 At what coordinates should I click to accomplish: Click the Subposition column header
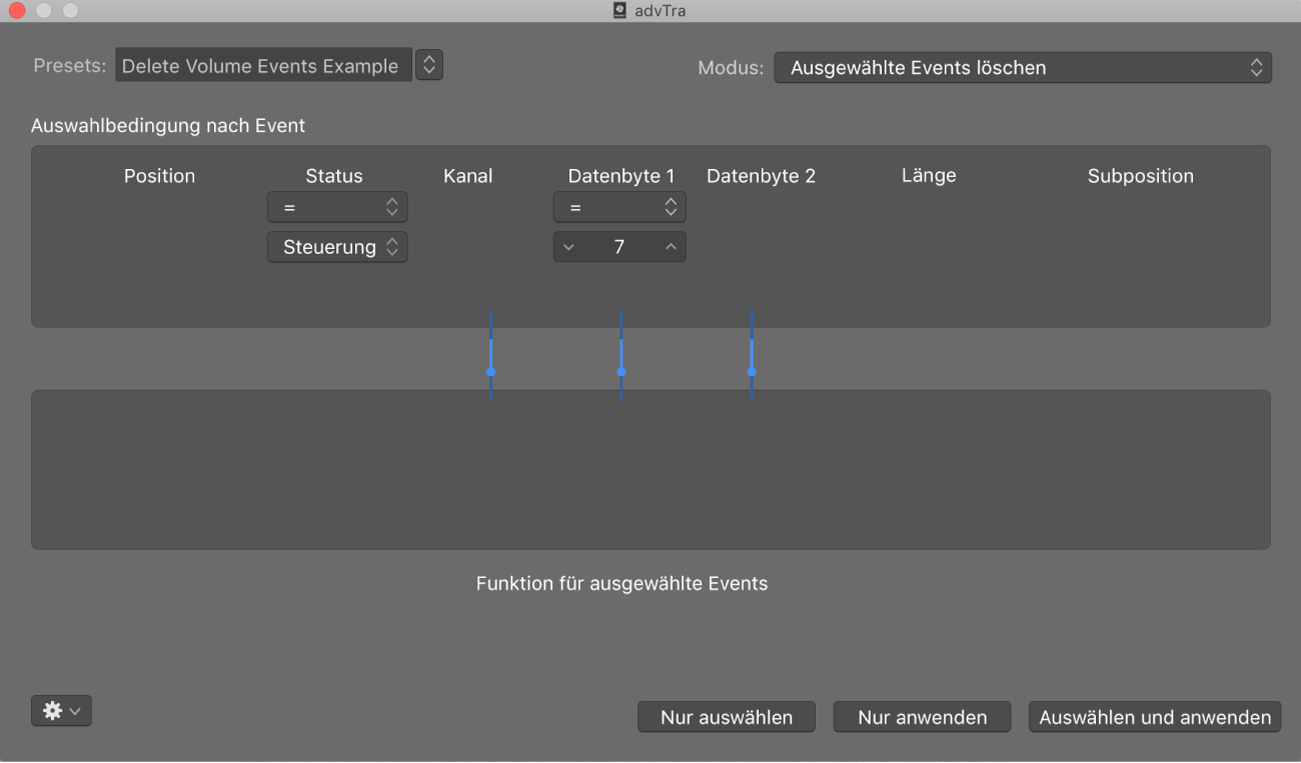[1141, 176]
